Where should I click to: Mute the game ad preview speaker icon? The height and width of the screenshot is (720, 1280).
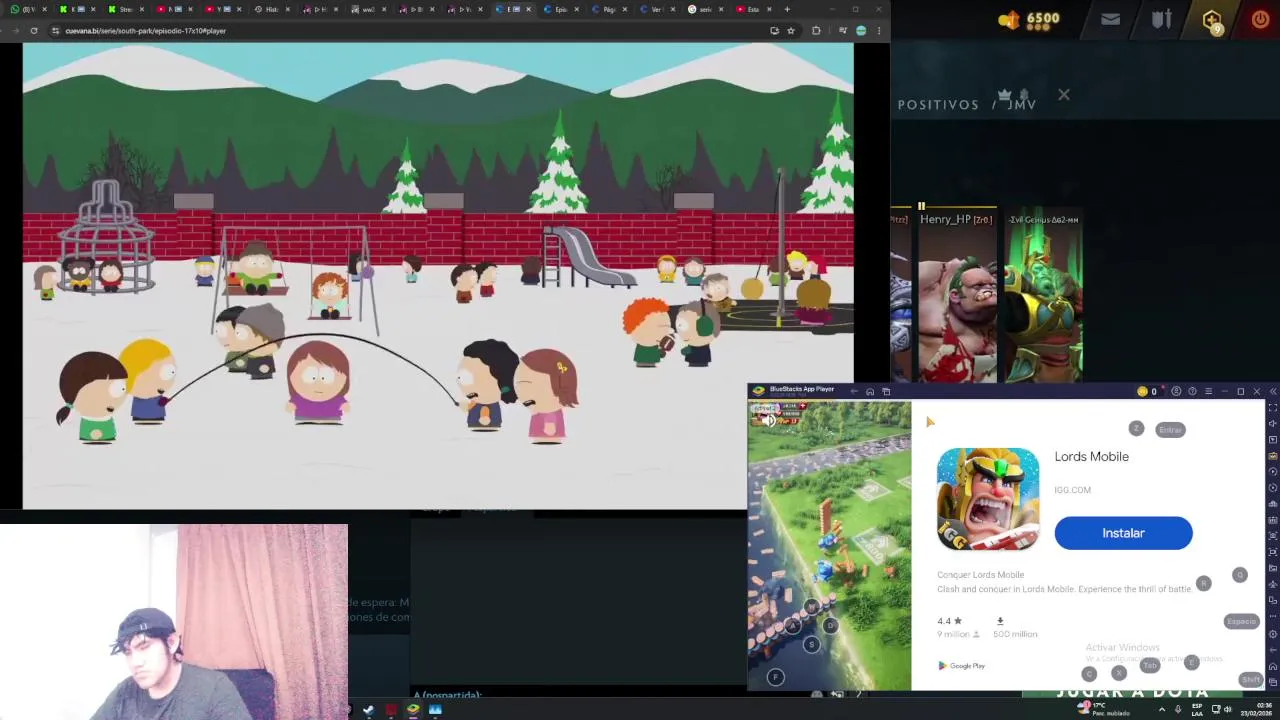pos(768,420)
